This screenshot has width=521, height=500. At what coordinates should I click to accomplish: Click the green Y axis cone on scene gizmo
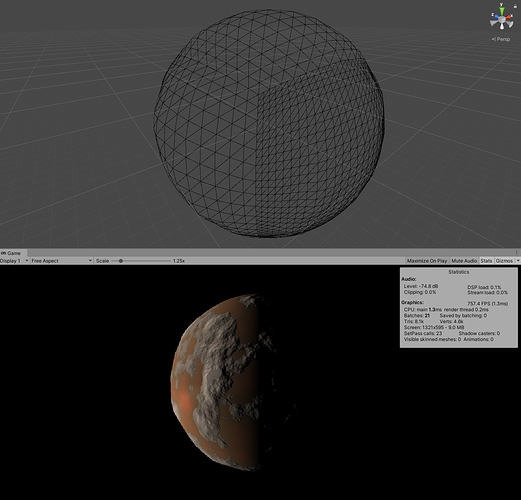(502, 10)
